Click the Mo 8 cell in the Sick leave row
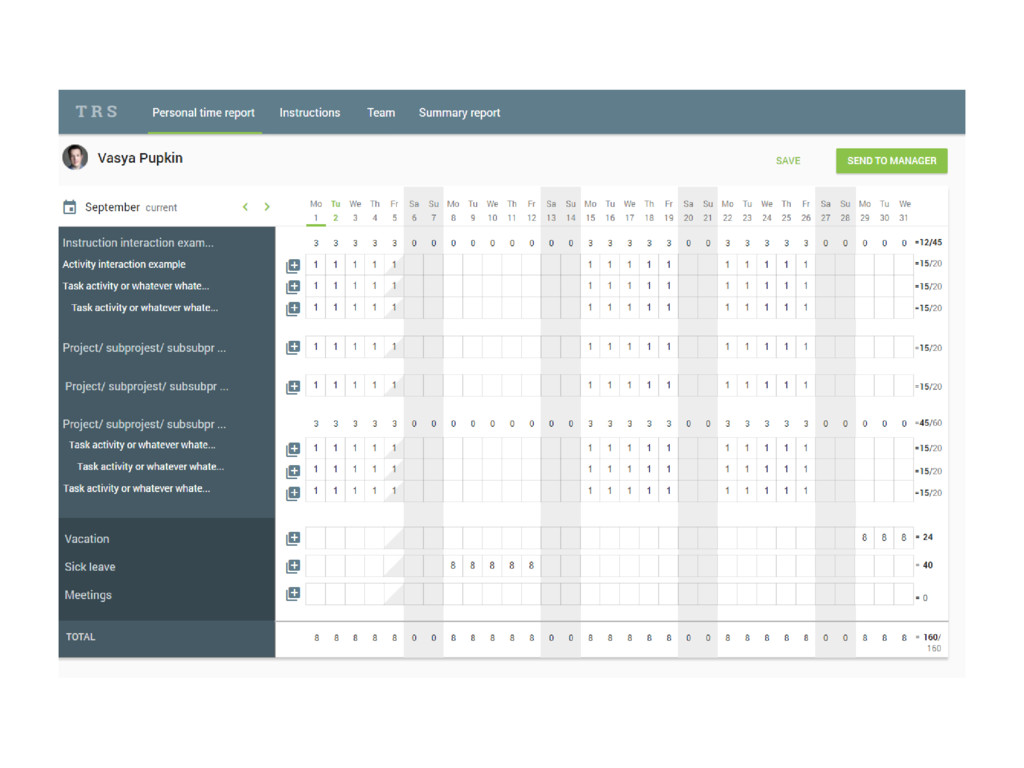Screen dimensions: 1024x768 coord(453,566)
